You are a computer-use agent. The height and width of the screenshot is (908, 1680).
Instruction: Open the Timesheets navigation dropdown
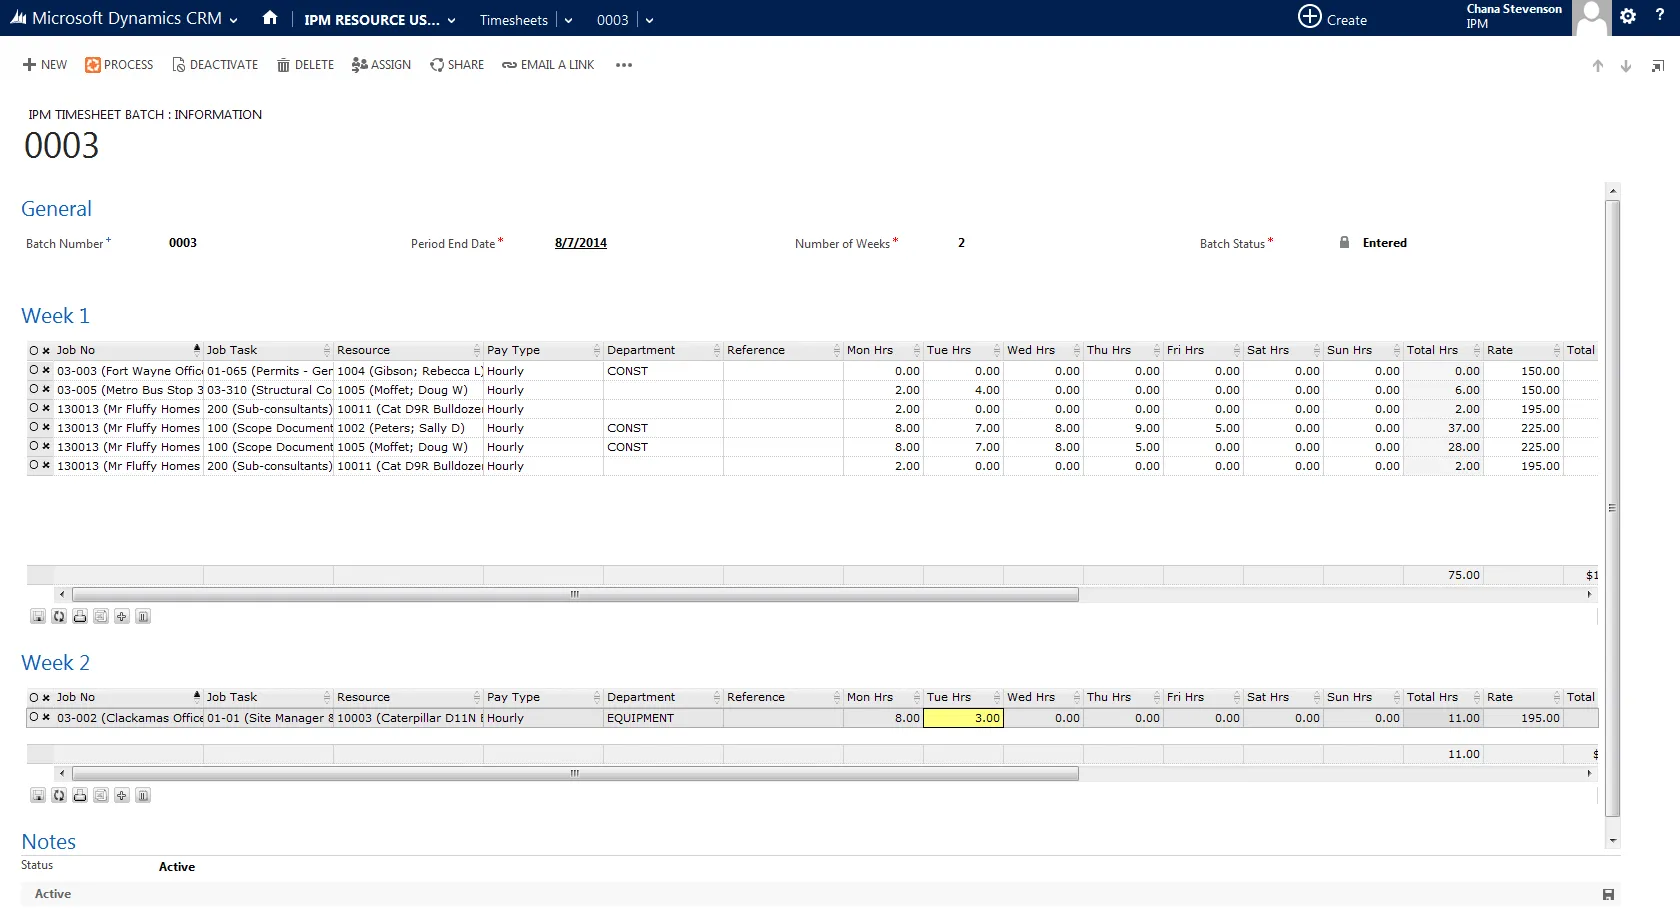point(568,20)
